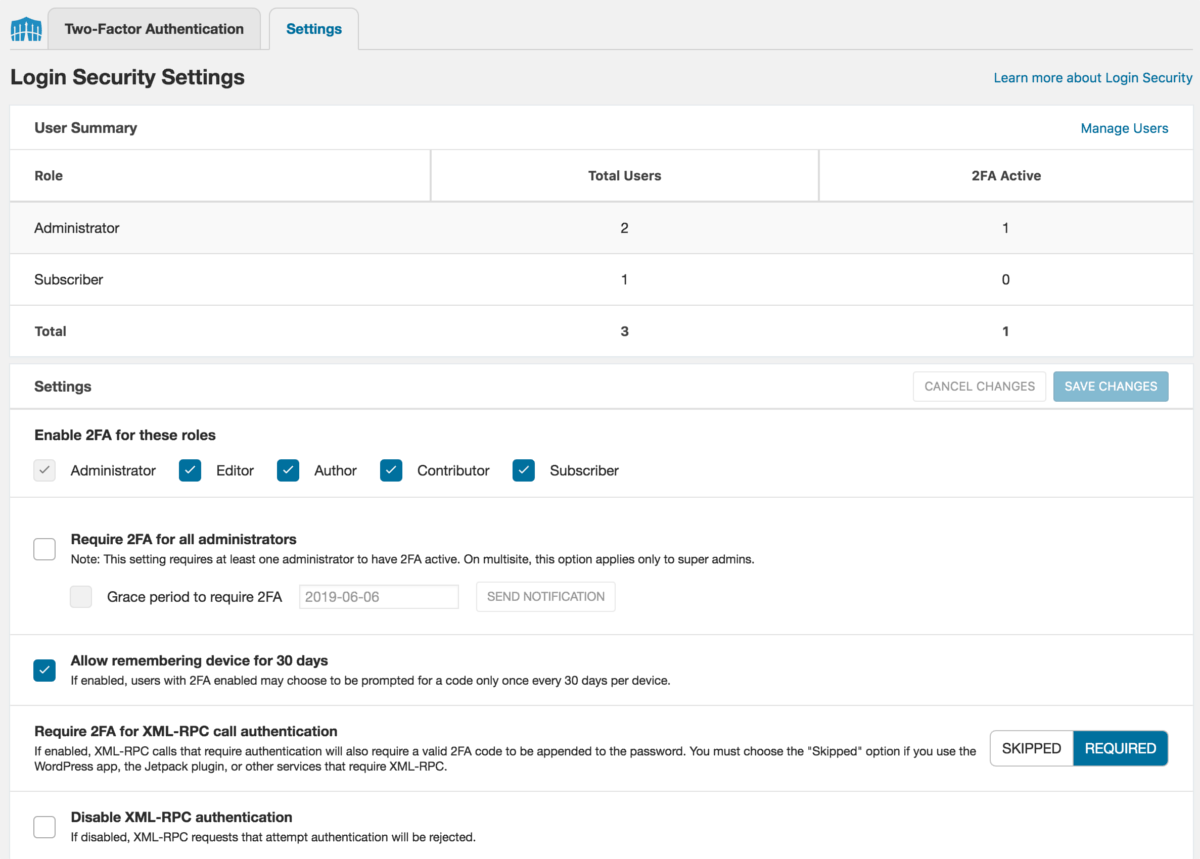Disable 2FA for the Editor role

(190, 470)
